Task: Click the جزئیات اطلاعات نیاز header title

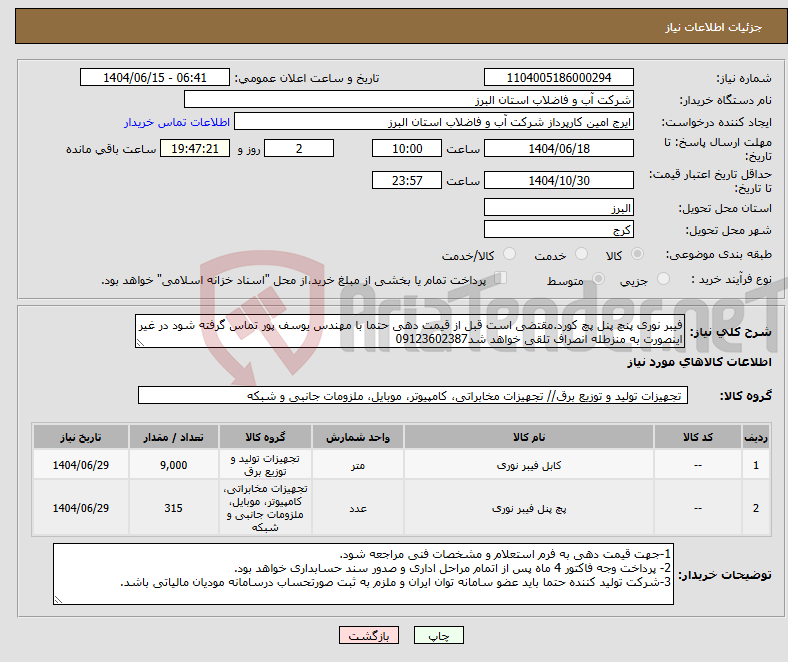Action: [x=714, y=27]
